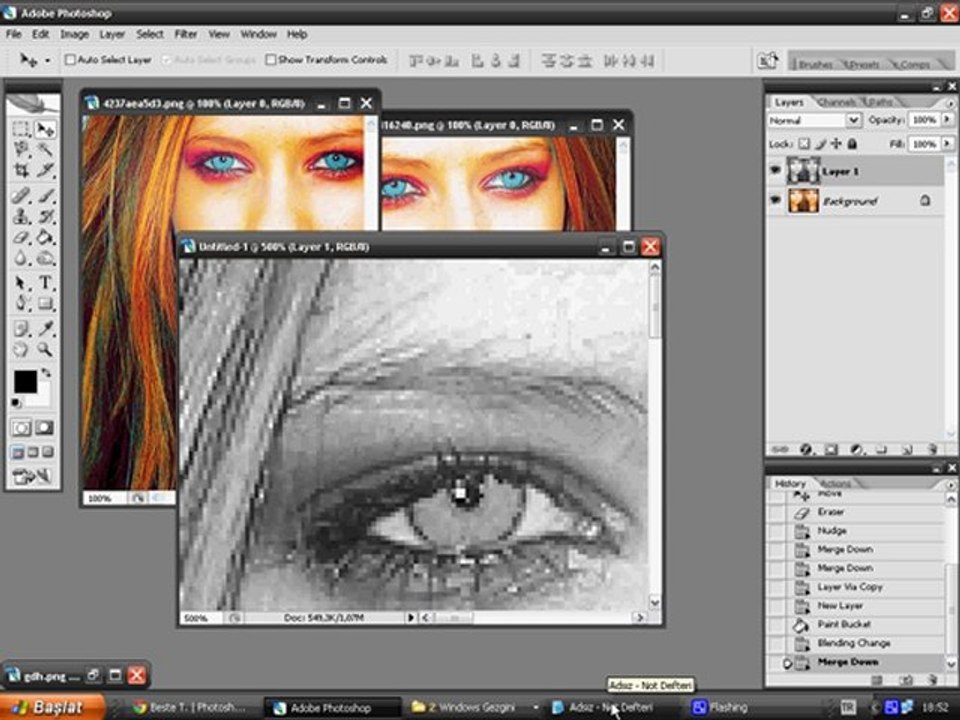Select the History Brush tool
Image resolution: width=960 pixels, height=720 pixels.
(x=45, y=216)
